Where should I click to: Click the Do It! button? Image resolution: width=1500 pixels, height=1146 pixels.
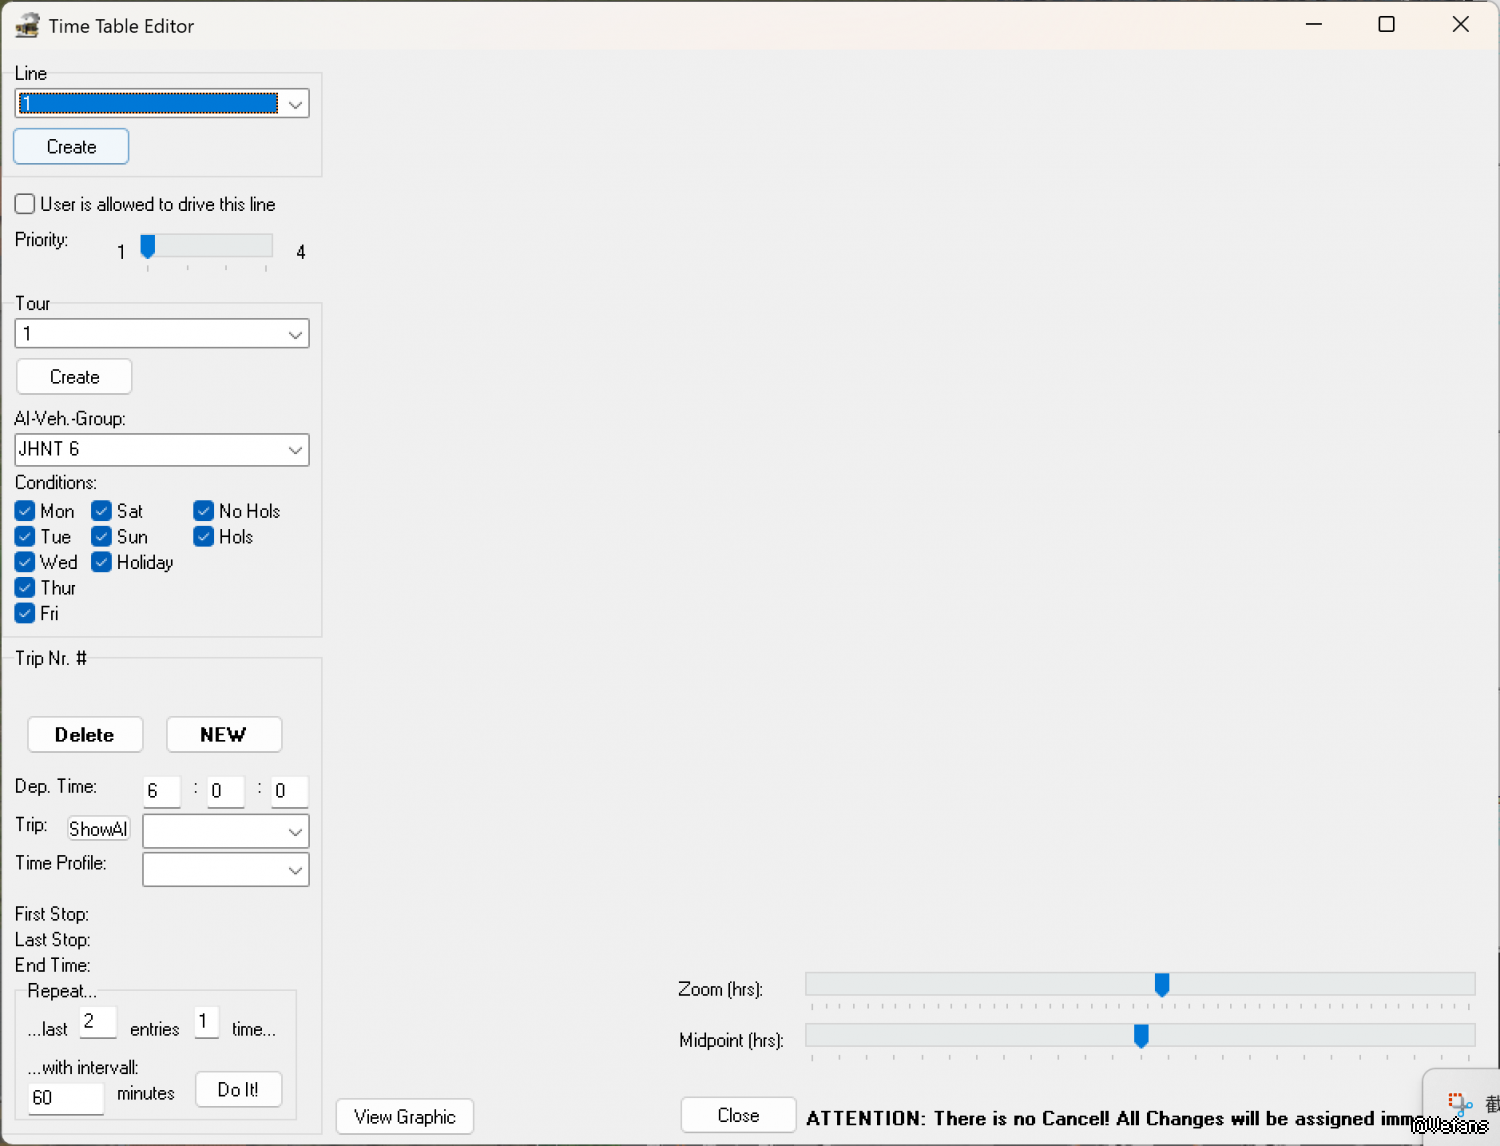pyautogui.click(x=238, y=1090)
